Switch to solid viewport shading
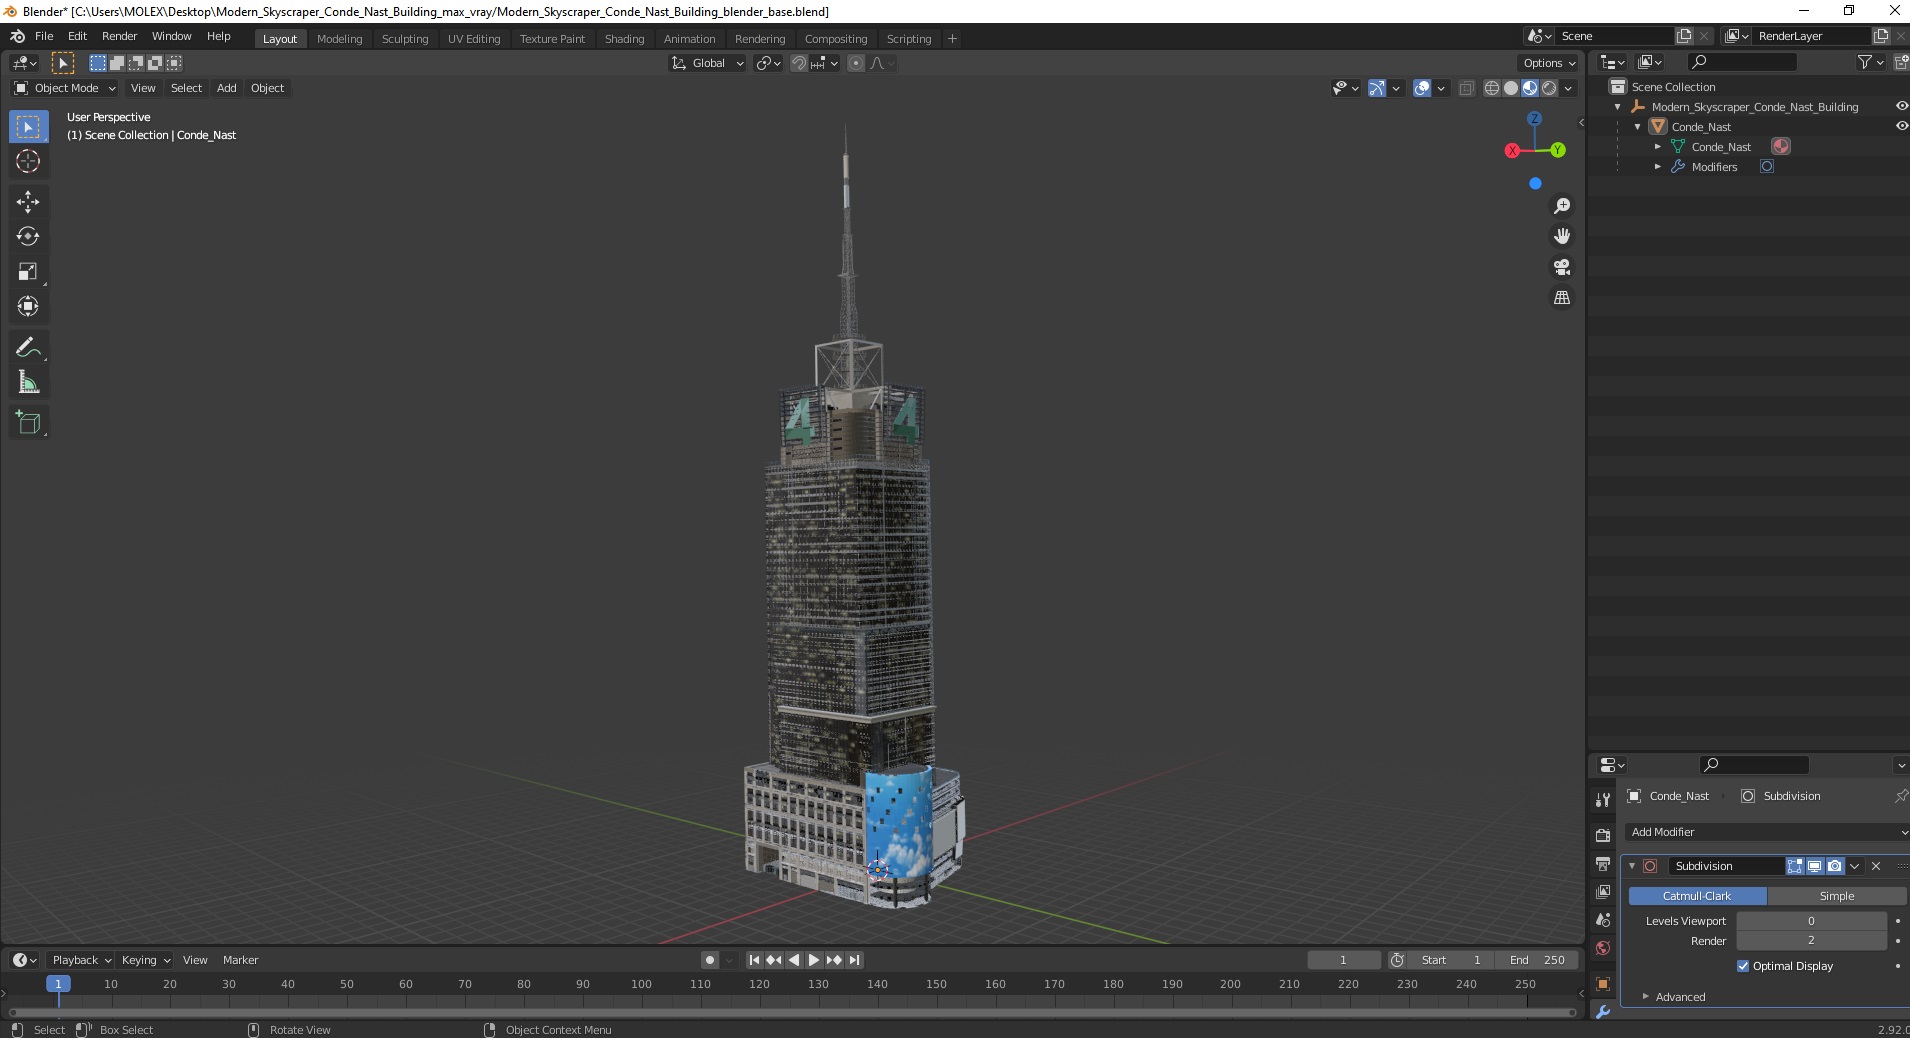Screen dimensions: 1910x1038 coord(1511,88)
